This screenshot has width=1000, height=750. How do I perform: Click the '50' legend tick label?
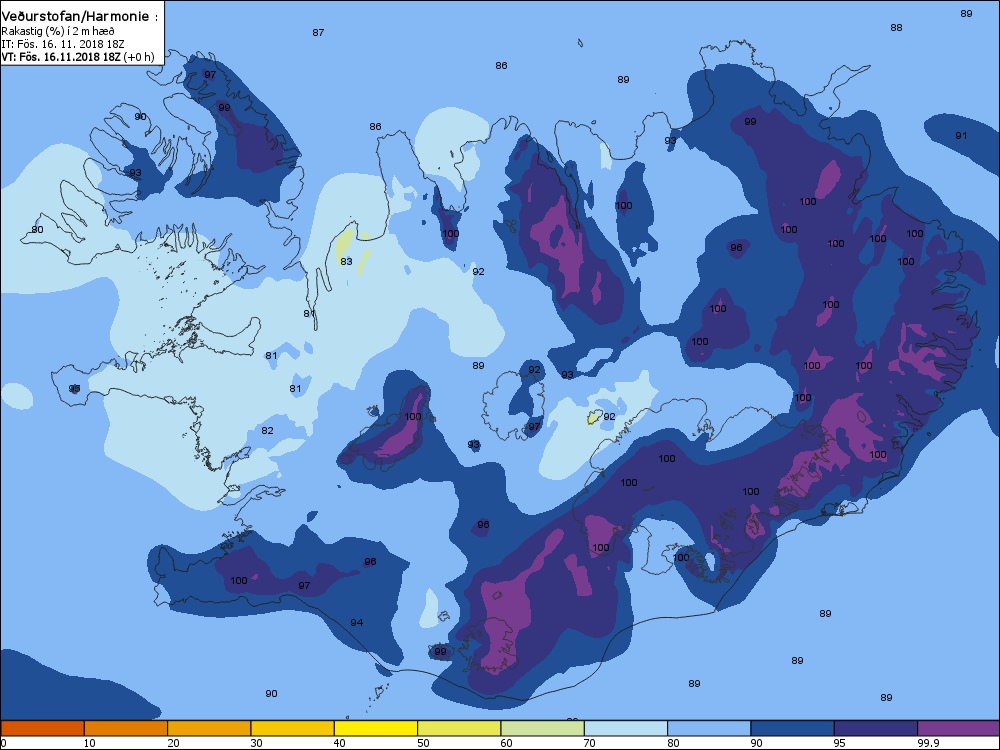tap(423, 743)
